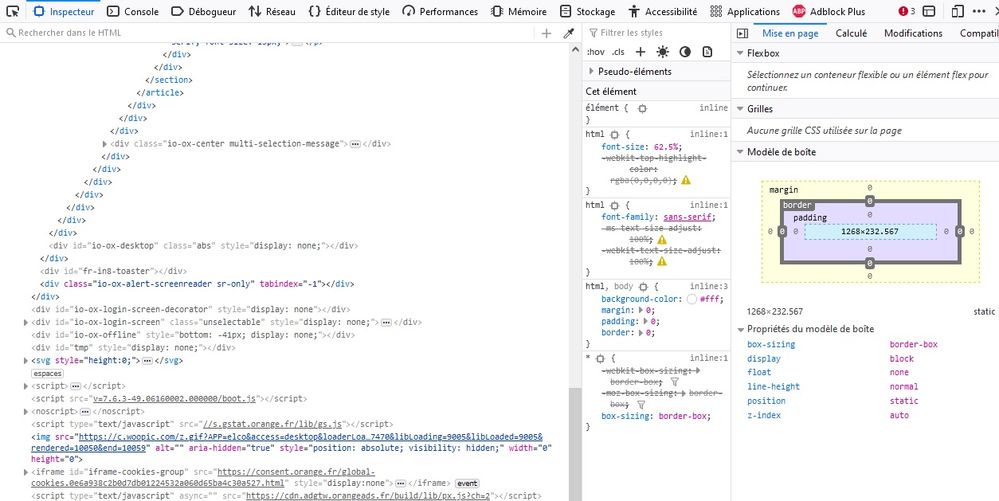Viewport: 999px width, 501px height.
Task: Open the Applications panel
Action: click(745, 11)
